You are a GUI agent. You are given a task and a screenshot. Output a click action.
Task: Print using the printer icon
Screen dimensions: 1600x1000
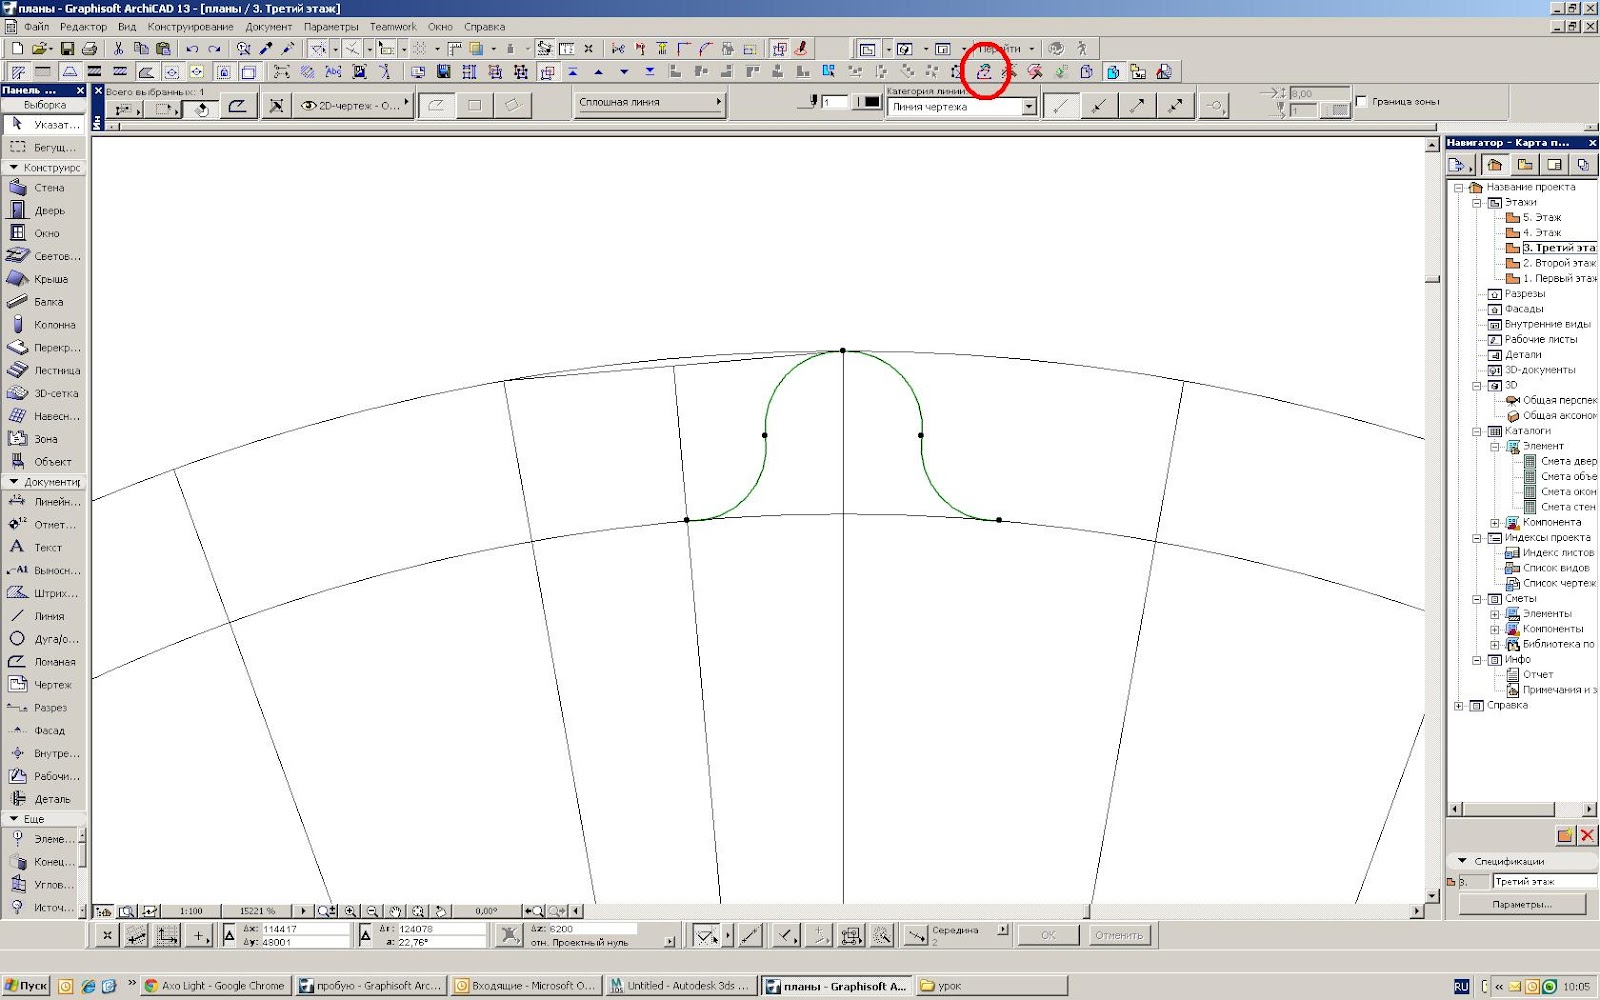(90, 48)
